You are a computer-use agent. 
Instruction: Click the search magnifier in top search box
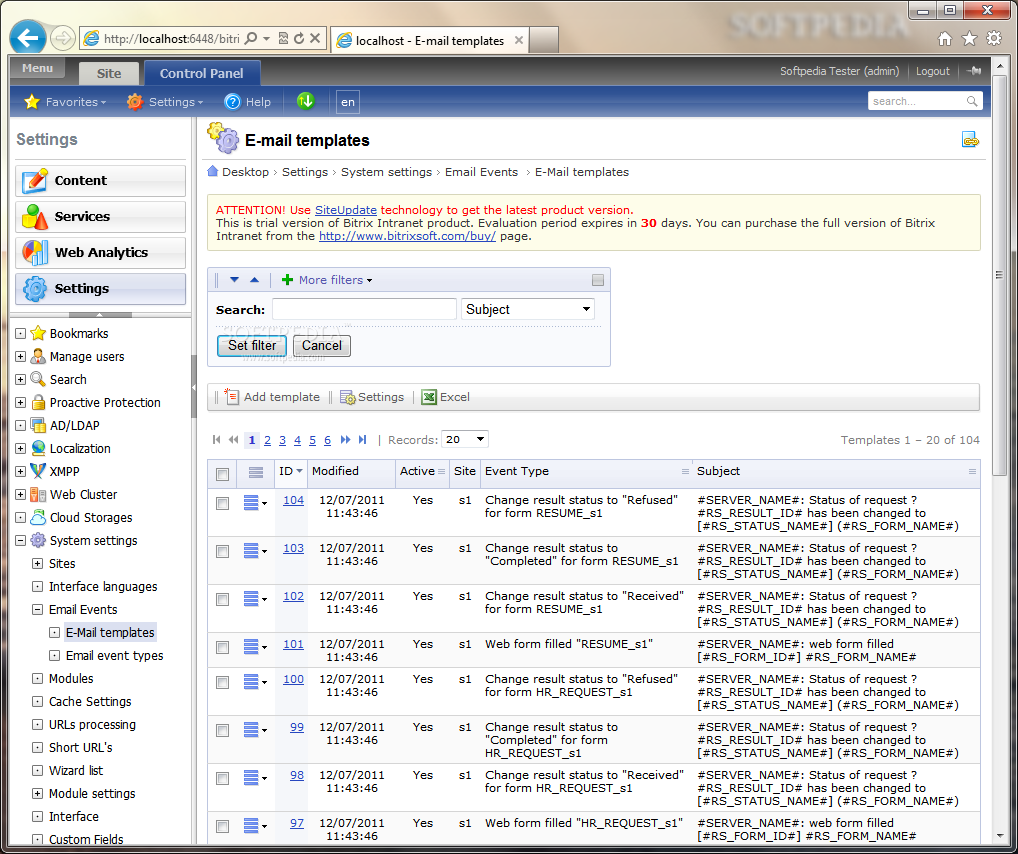[x=972, y=101]
